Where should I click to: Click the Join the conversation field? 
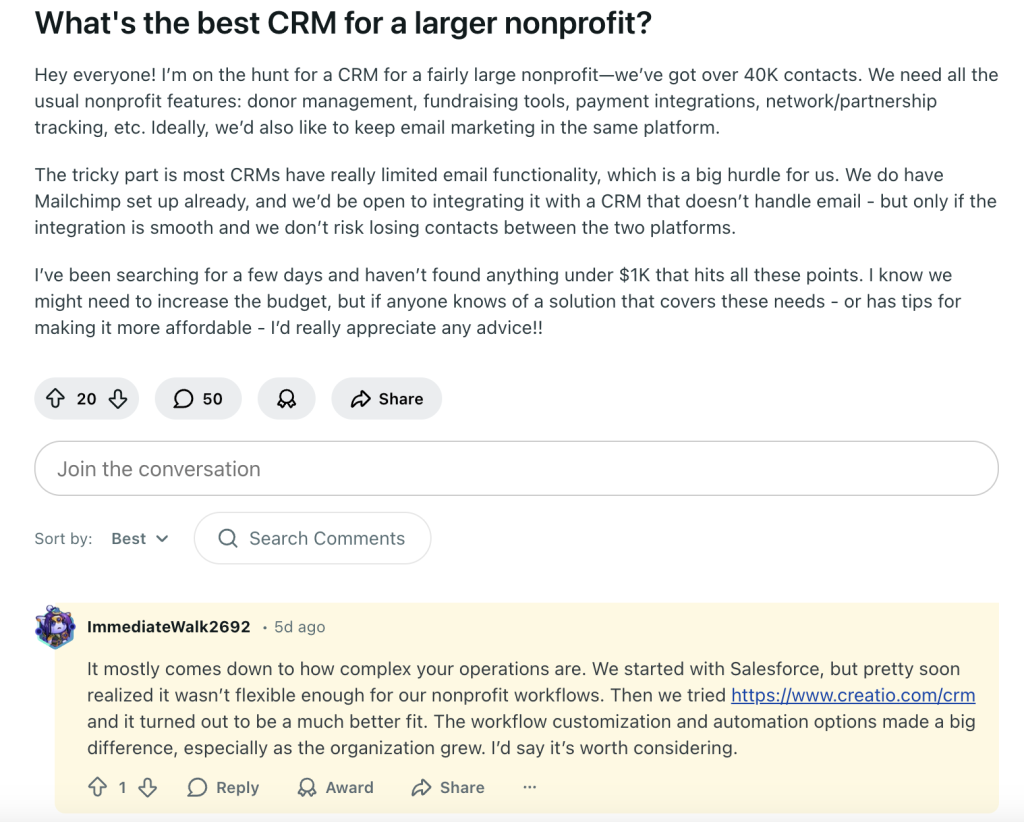(x=516, y=469)
